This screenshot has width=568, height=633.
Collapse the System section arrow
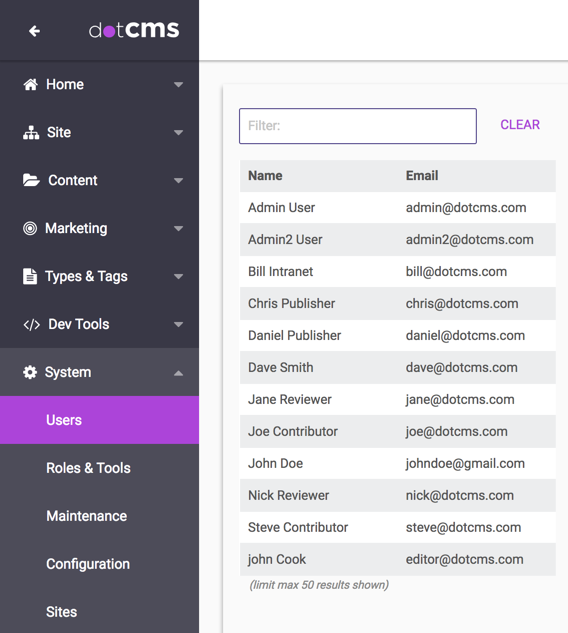click(178, 373)
